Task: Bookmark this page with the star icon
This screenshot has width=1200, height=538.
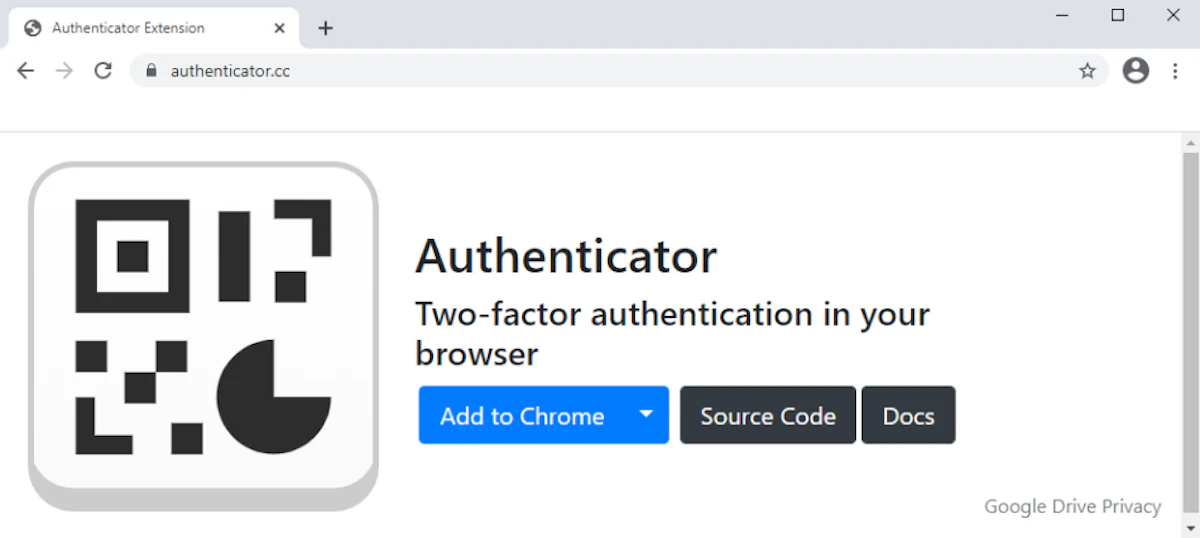Action: [1087, 71]
